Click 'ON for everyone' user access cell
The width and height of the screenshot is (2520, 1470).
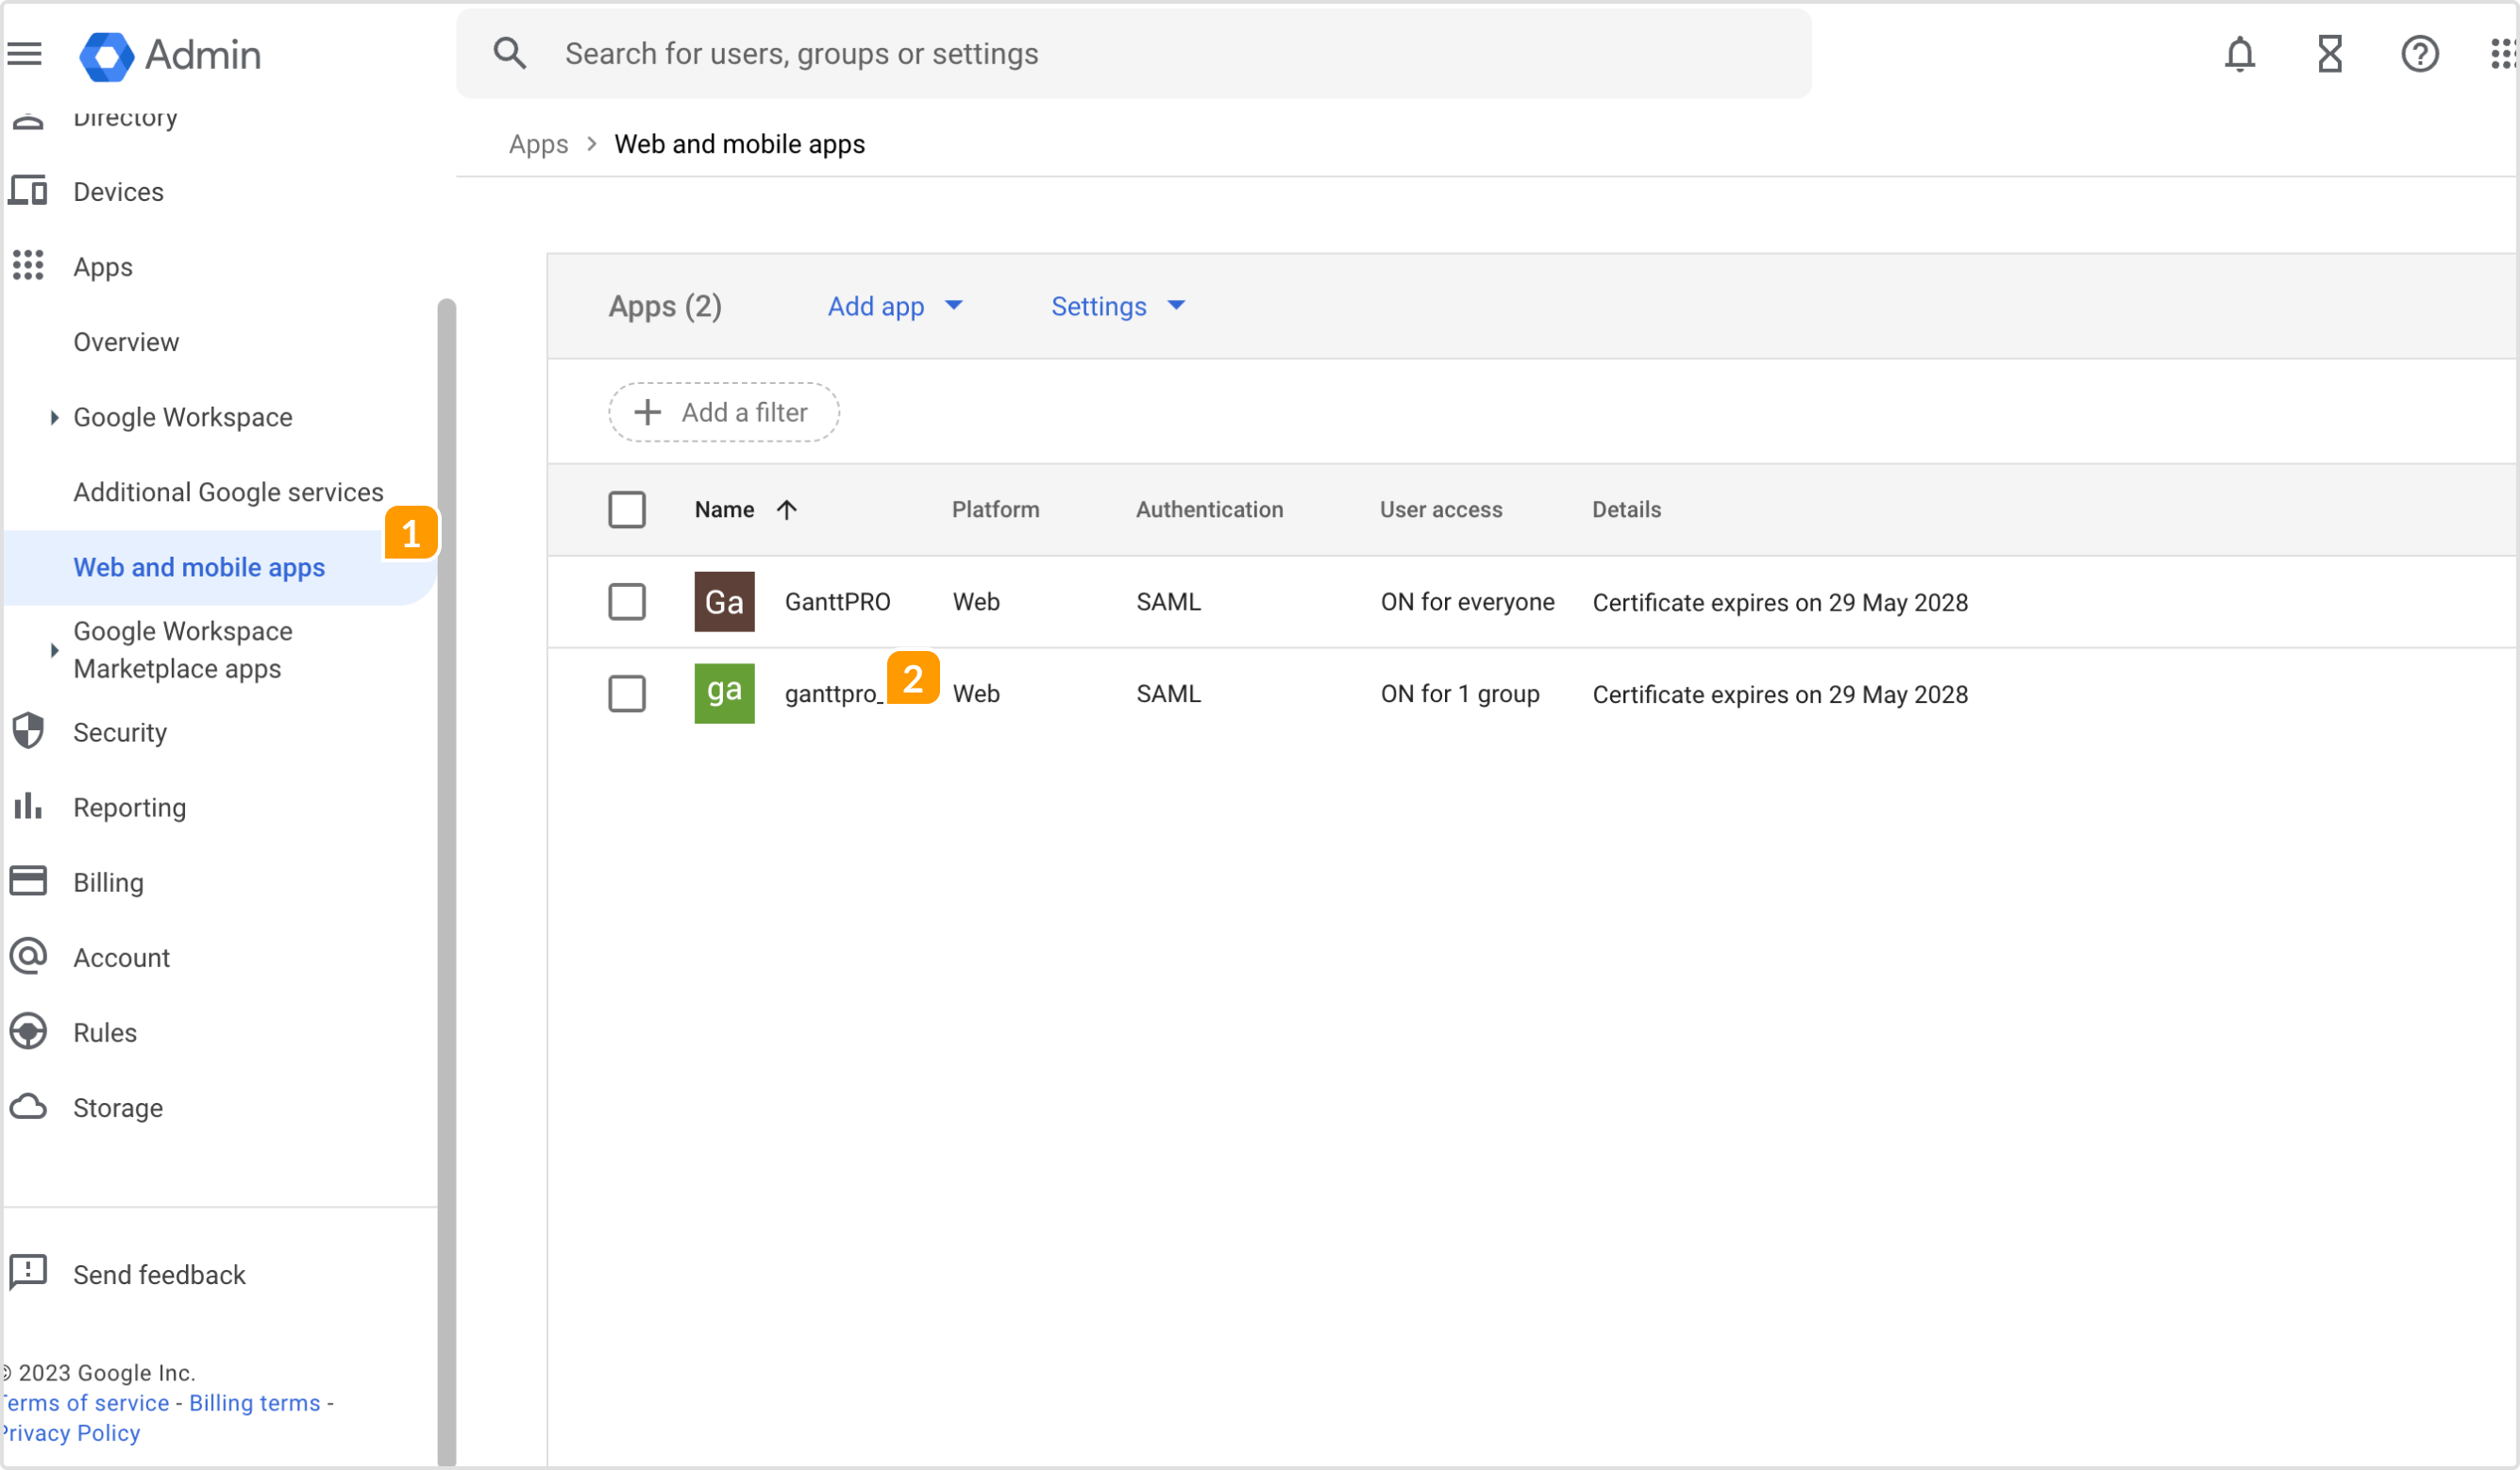(x=1467, y=602)
